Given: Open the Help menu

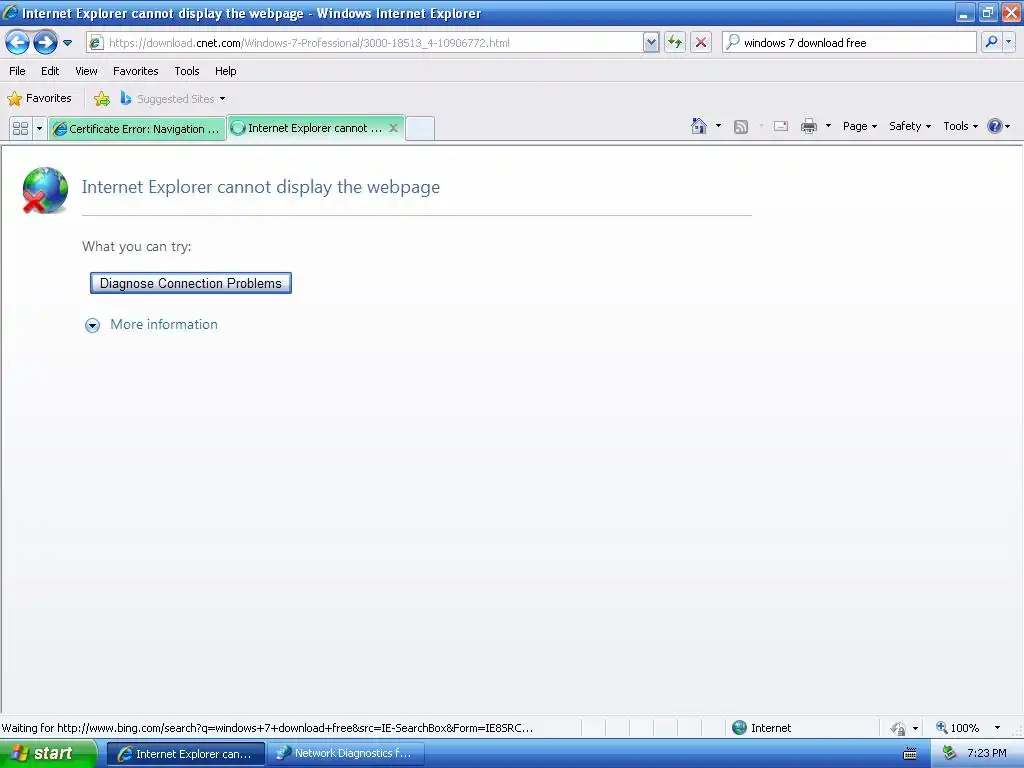Looking at the screenshot, I should click(226, 71).
